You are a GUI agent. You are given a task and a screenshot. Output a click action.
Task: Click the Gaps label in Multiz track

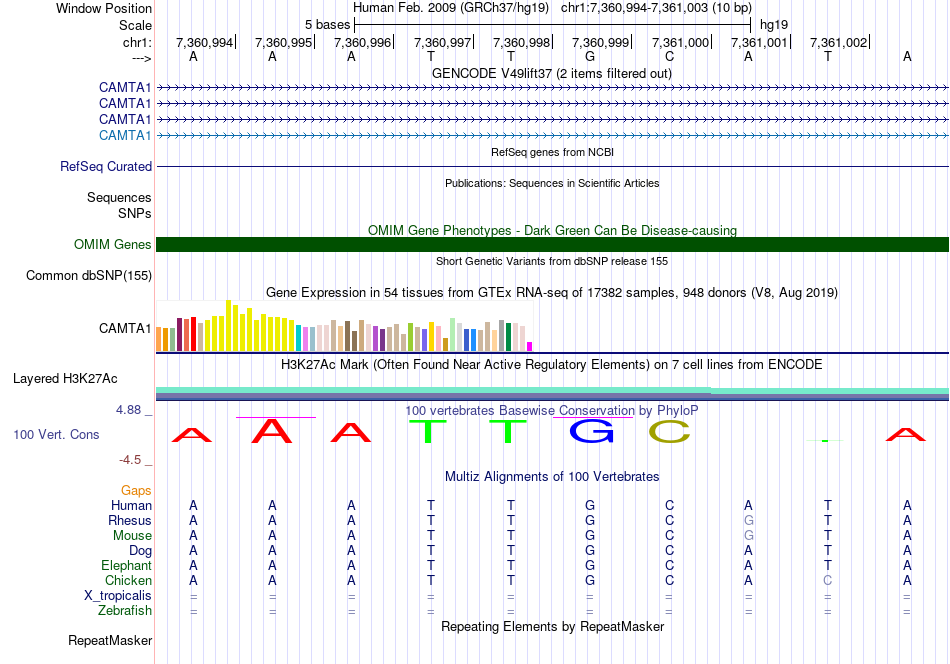tap(136, 490)
